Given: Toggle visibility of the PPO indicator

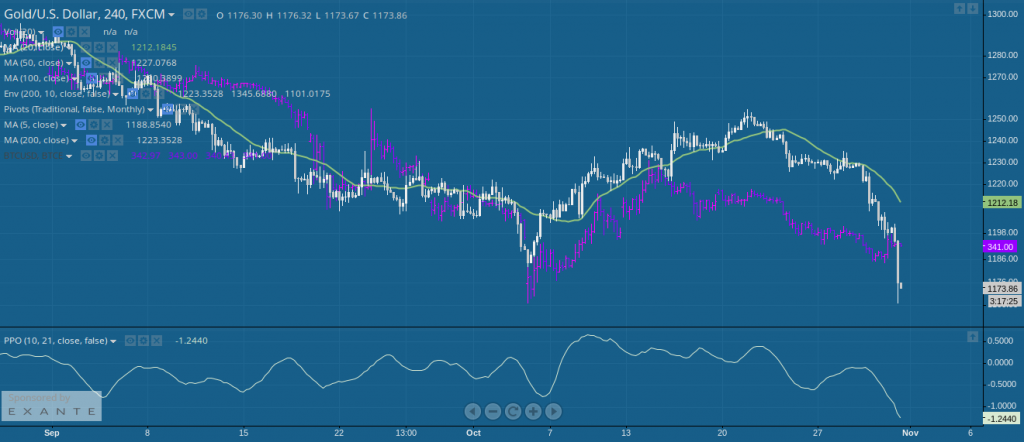Looking at the screenshot, I should click(x=128, y=341).
